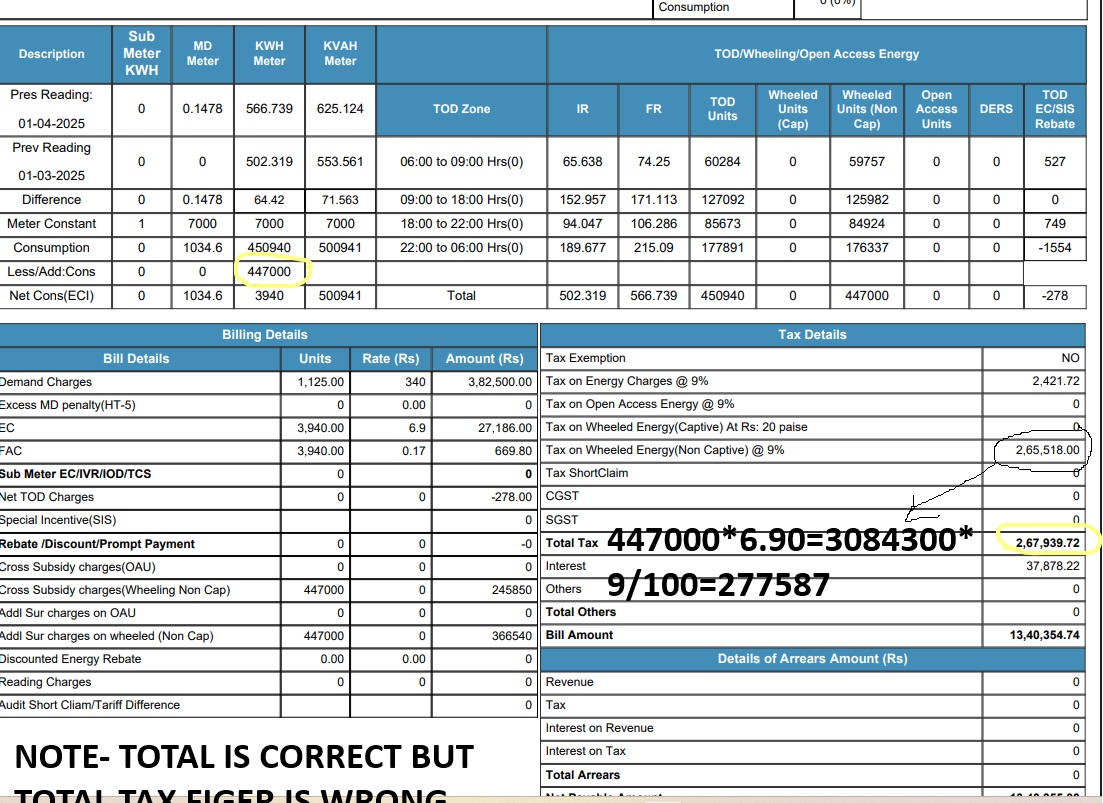The image size is (1103, 803).
Task: Click the 'Prev Reading 01-03-2025' row label
Action: click(51, 162)
